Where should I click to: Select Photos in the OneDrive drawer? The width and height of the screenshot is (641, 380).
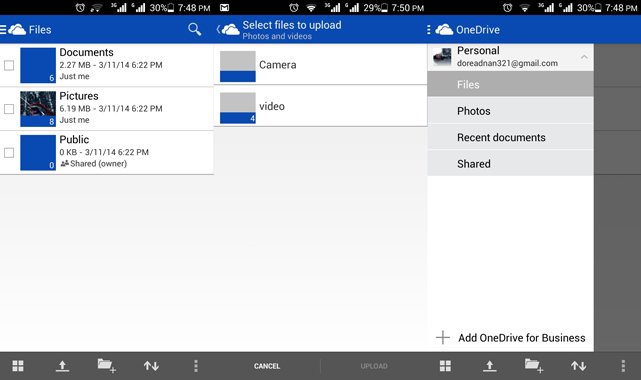click(x=511, y=111)
